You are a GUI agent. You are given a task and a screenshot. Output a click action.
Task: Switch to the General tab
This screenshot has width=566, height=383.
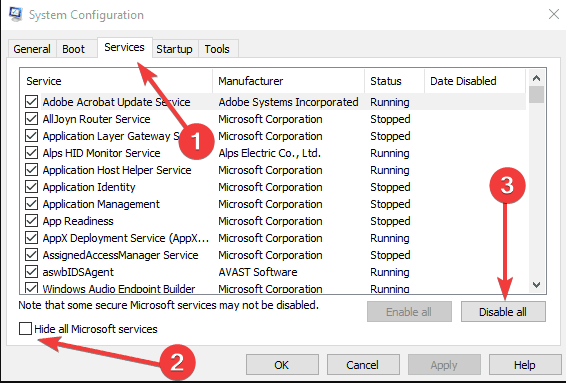(x=32, y=49)
